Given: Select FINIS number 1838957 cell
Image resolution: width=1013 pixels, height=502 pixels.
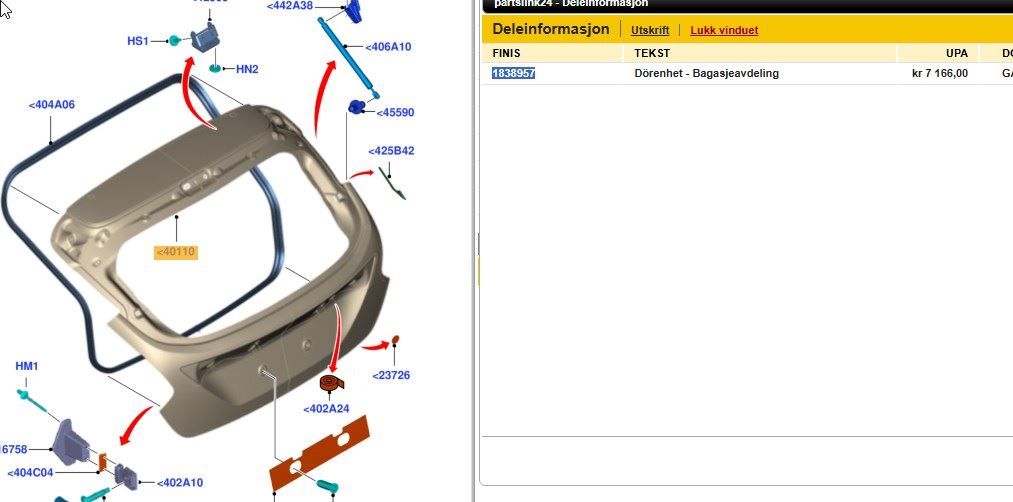Looking at the screenshot, I should [x=514, y=73].
